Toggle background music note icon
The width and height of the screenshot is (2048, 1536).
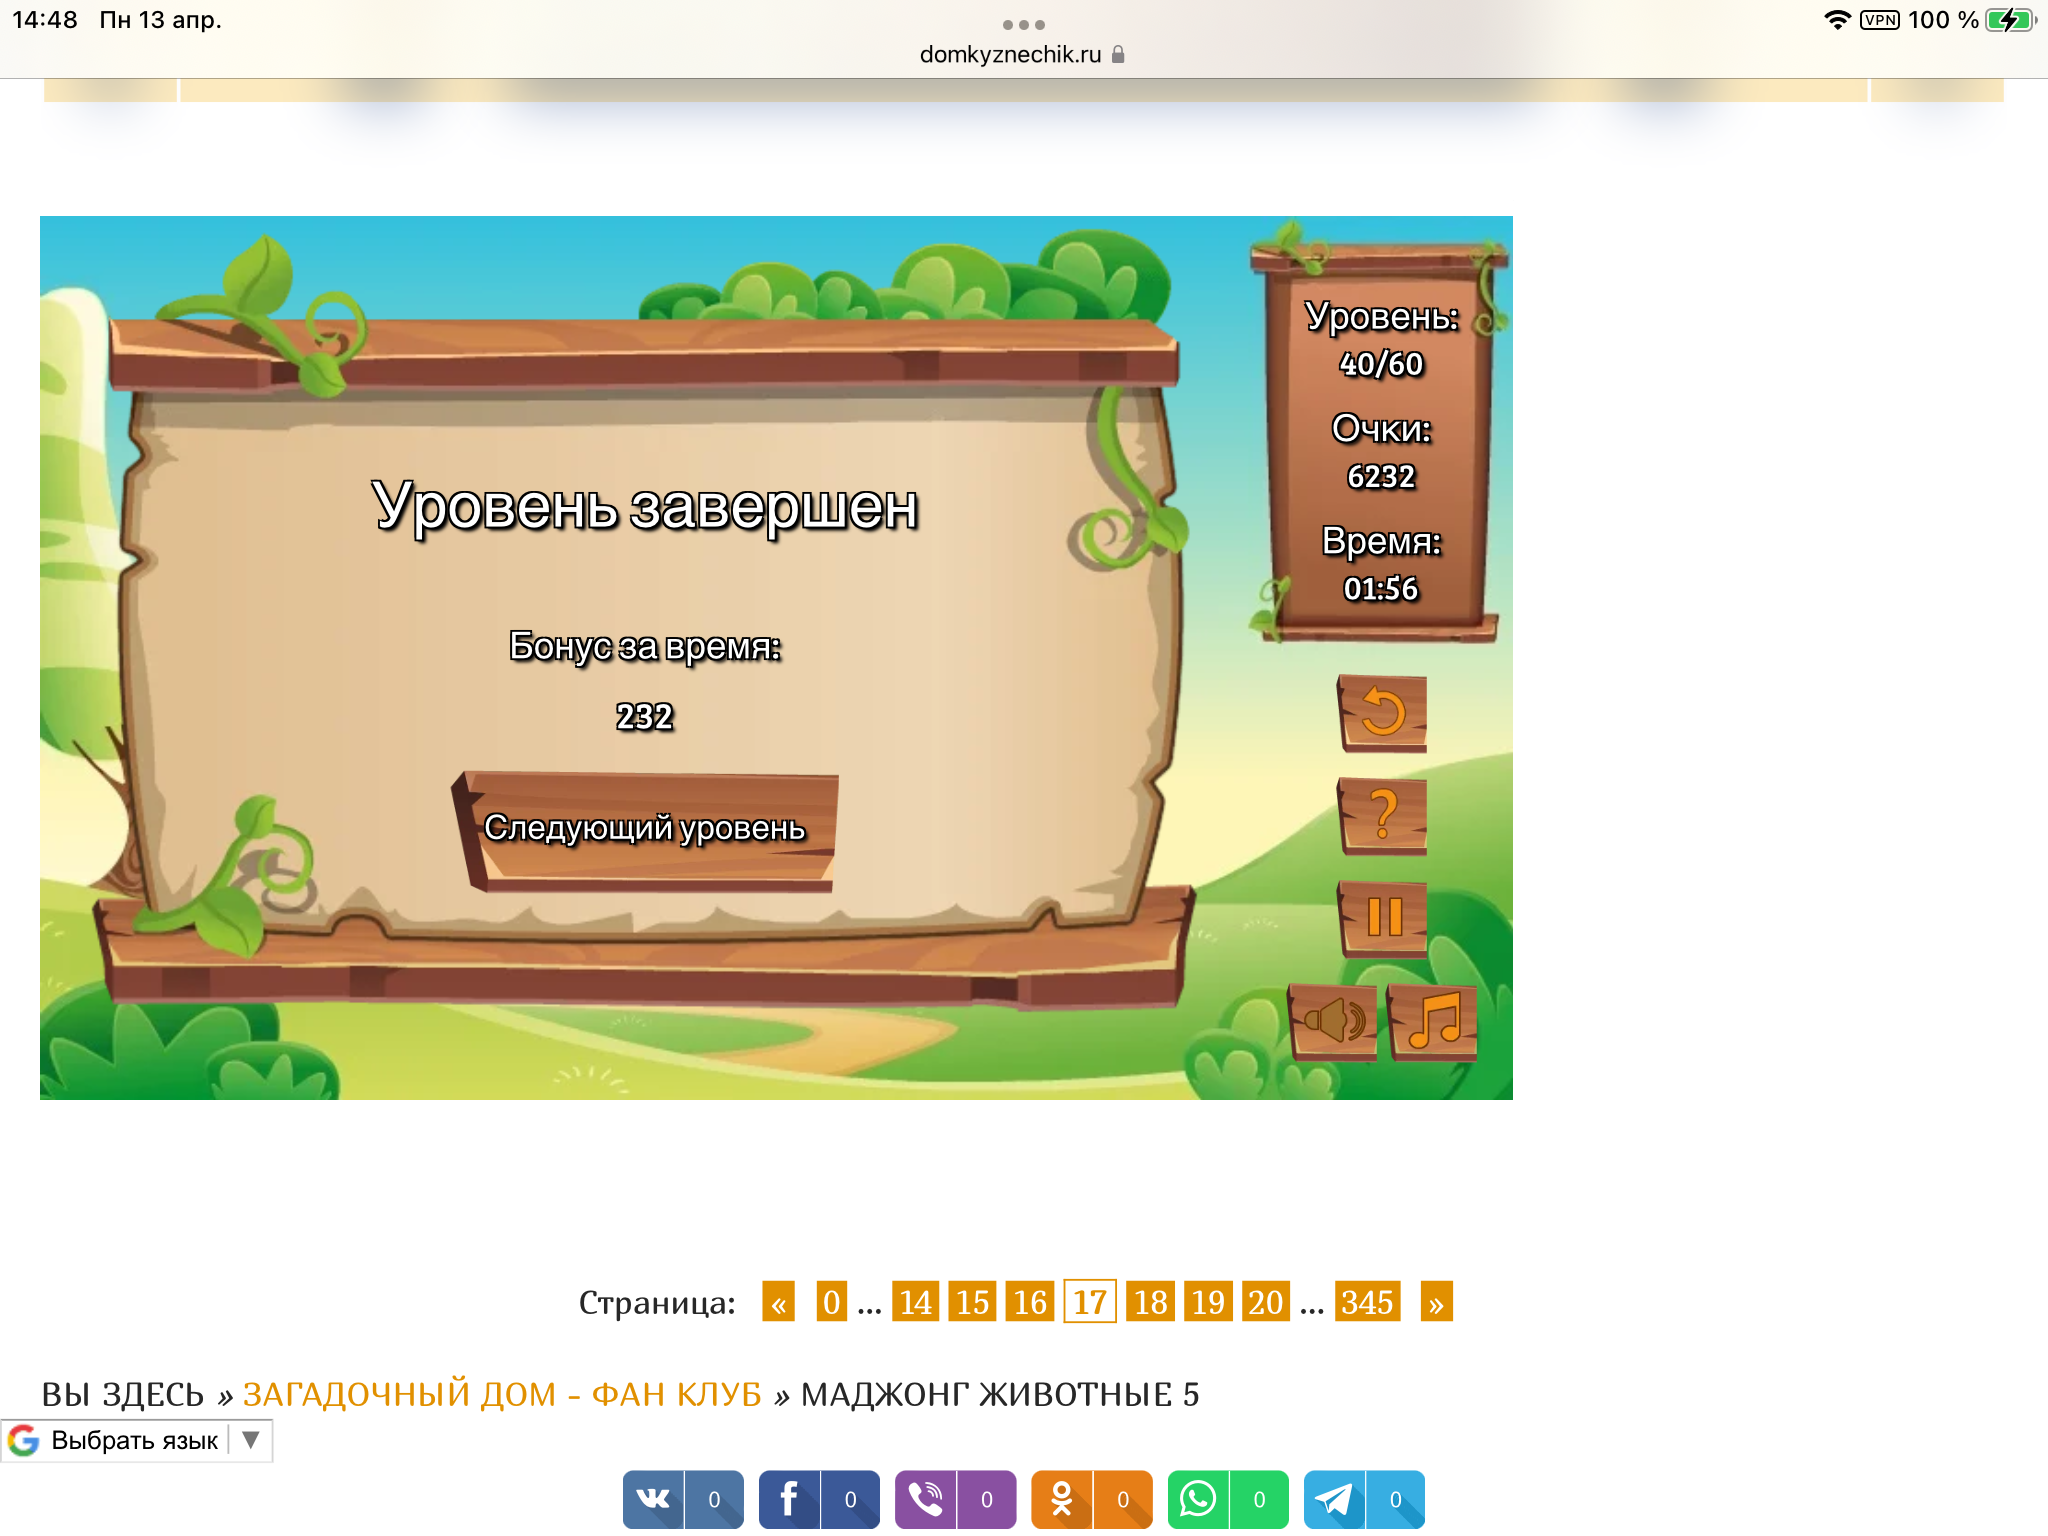click(1433, 1021)
